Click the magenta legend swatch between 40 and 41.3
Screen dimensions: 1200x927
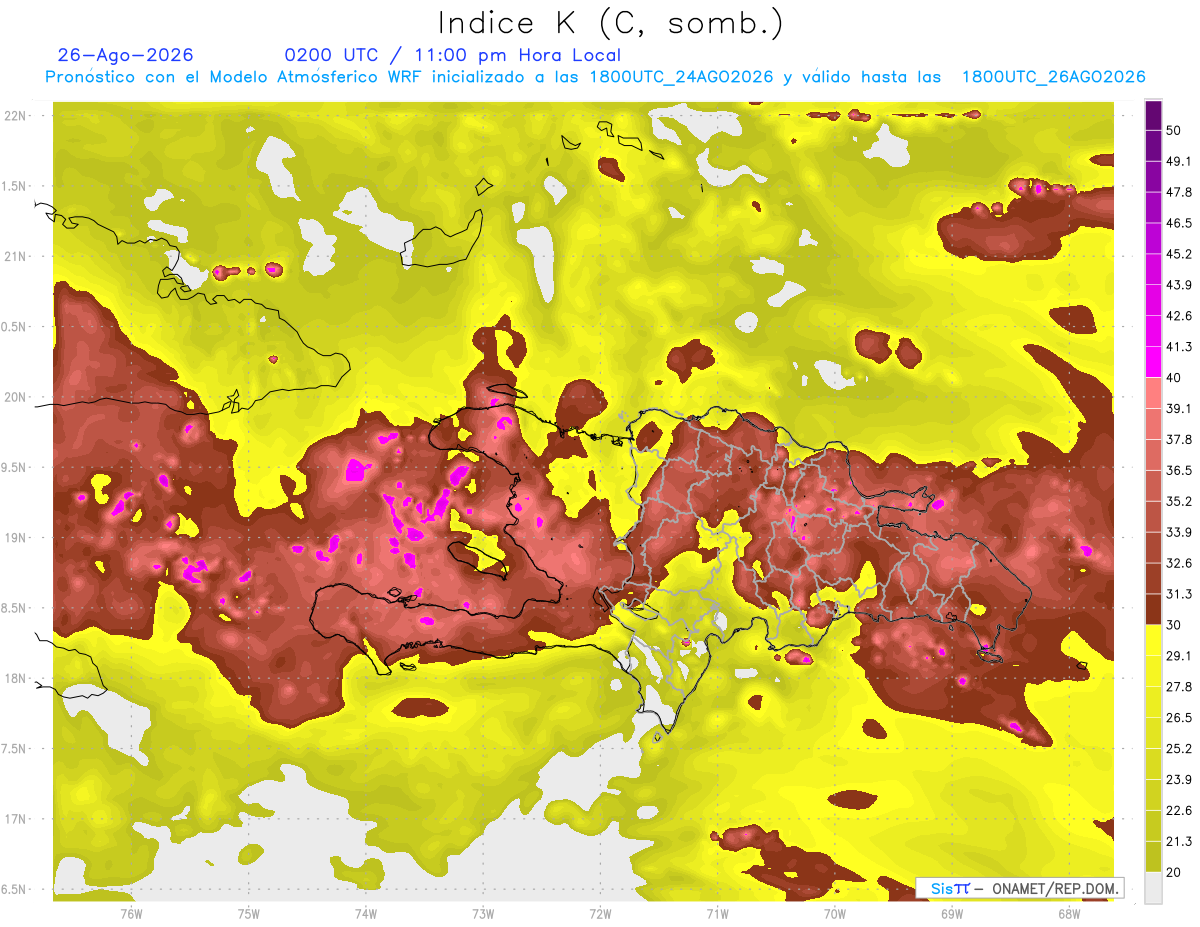pos(1153,362)
